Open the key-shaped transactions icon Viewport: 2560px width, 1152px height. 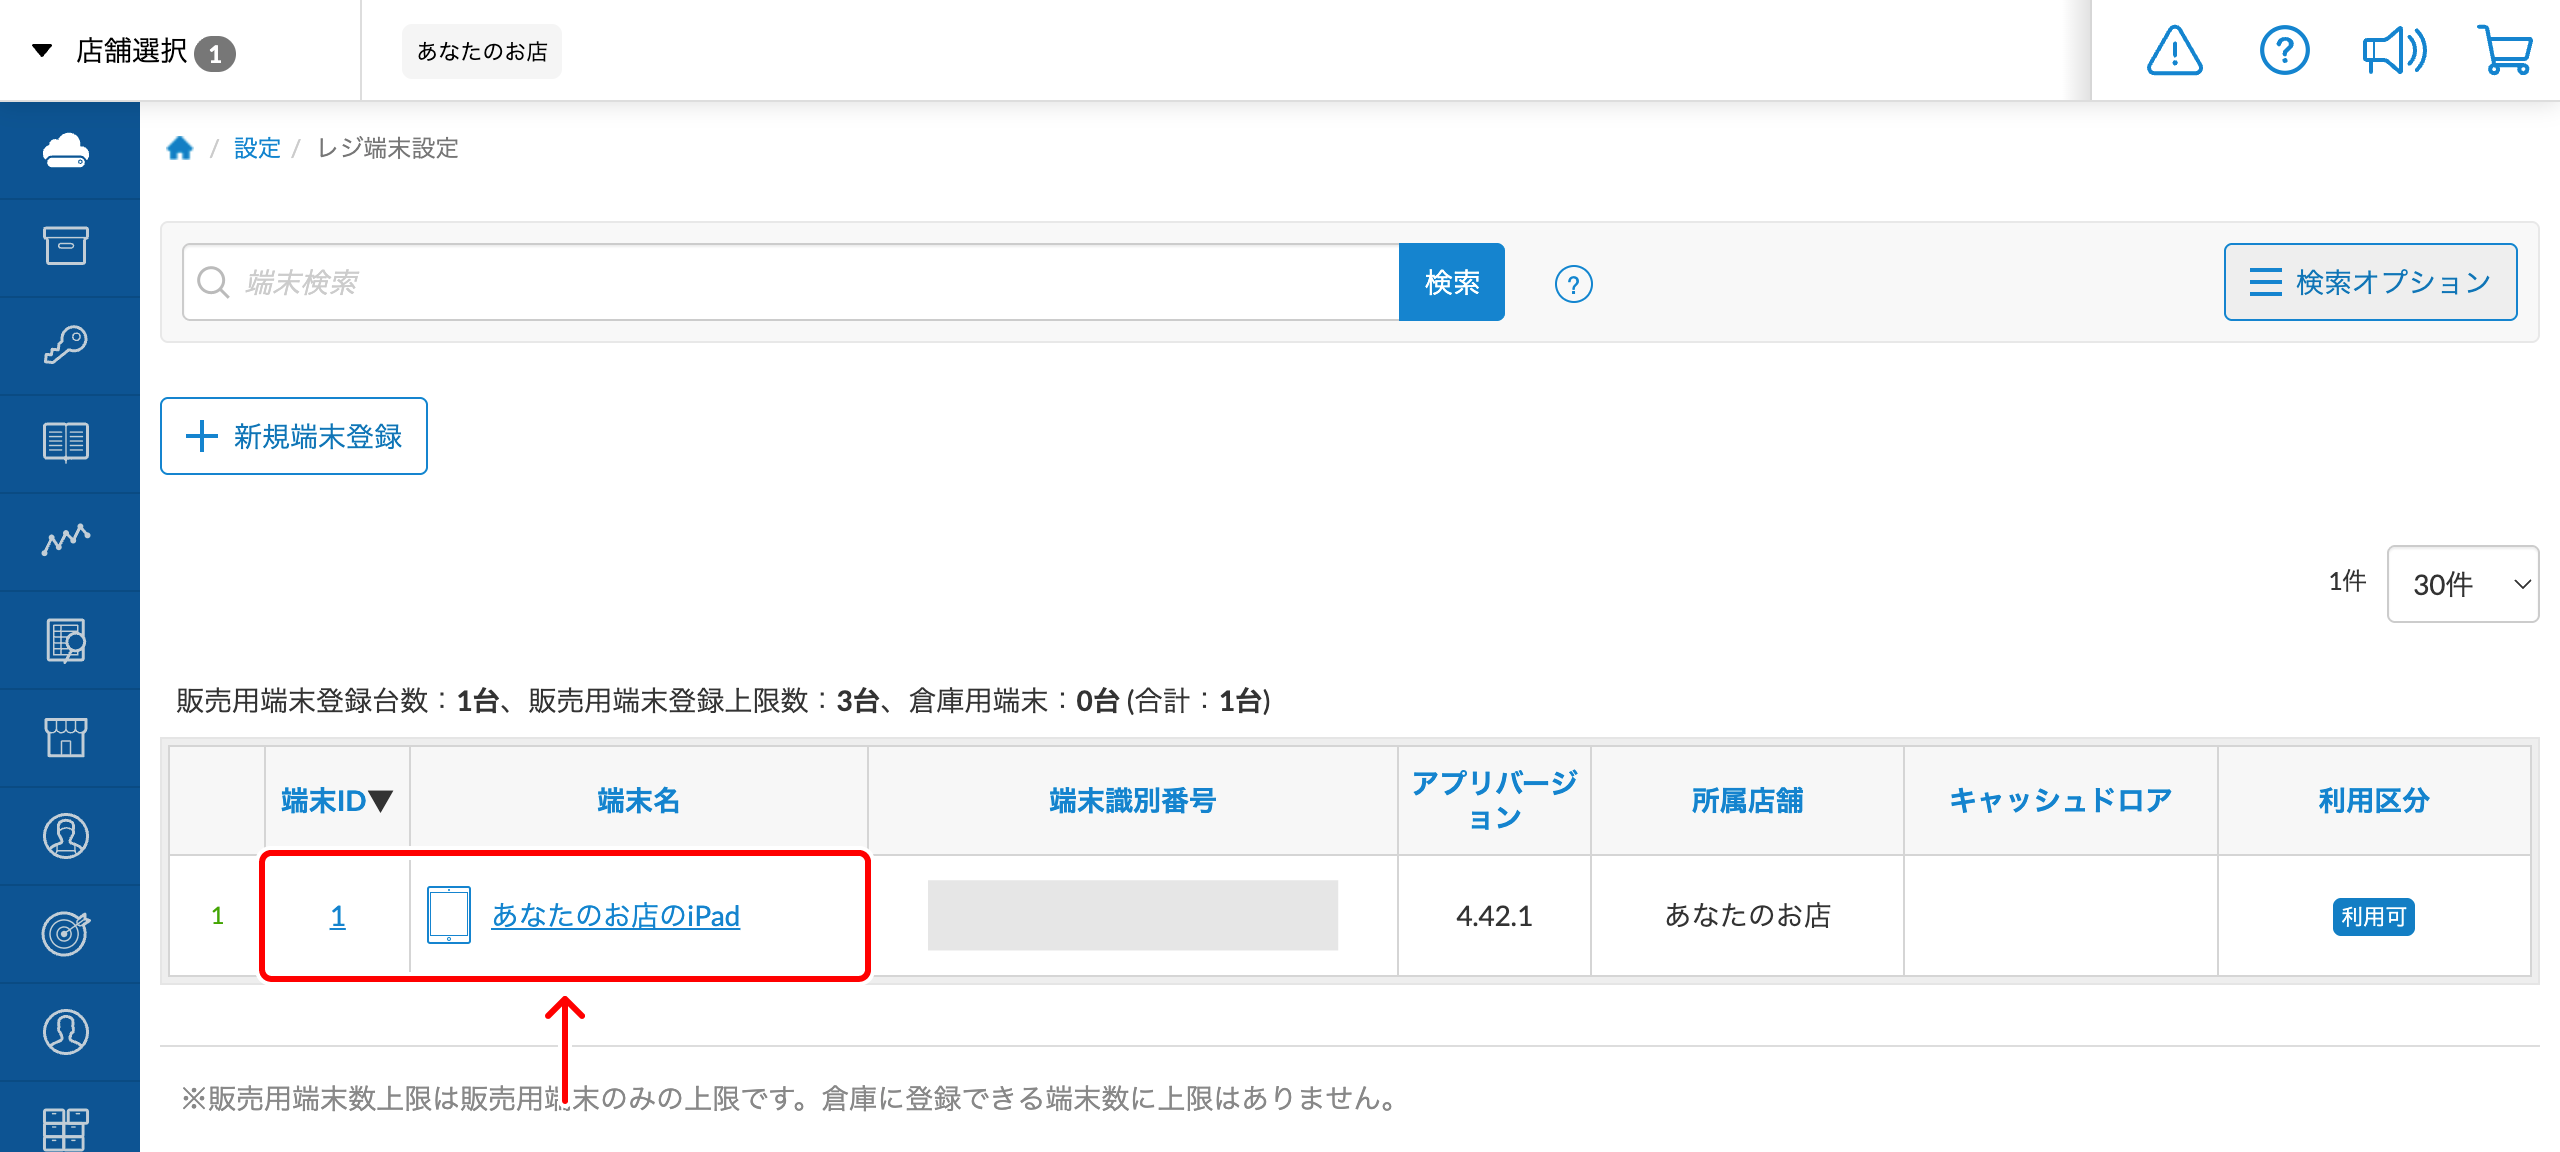66,344
